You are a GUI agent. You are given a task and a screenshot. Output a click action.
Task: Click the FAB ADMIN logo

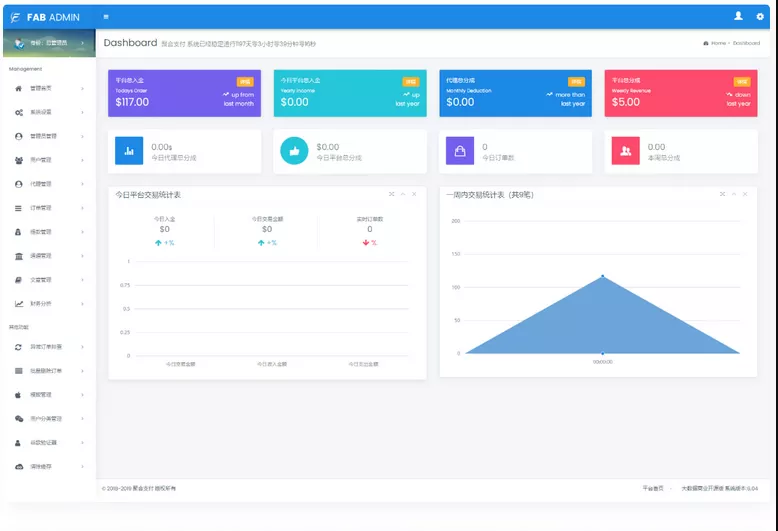[x=46, y=17]
